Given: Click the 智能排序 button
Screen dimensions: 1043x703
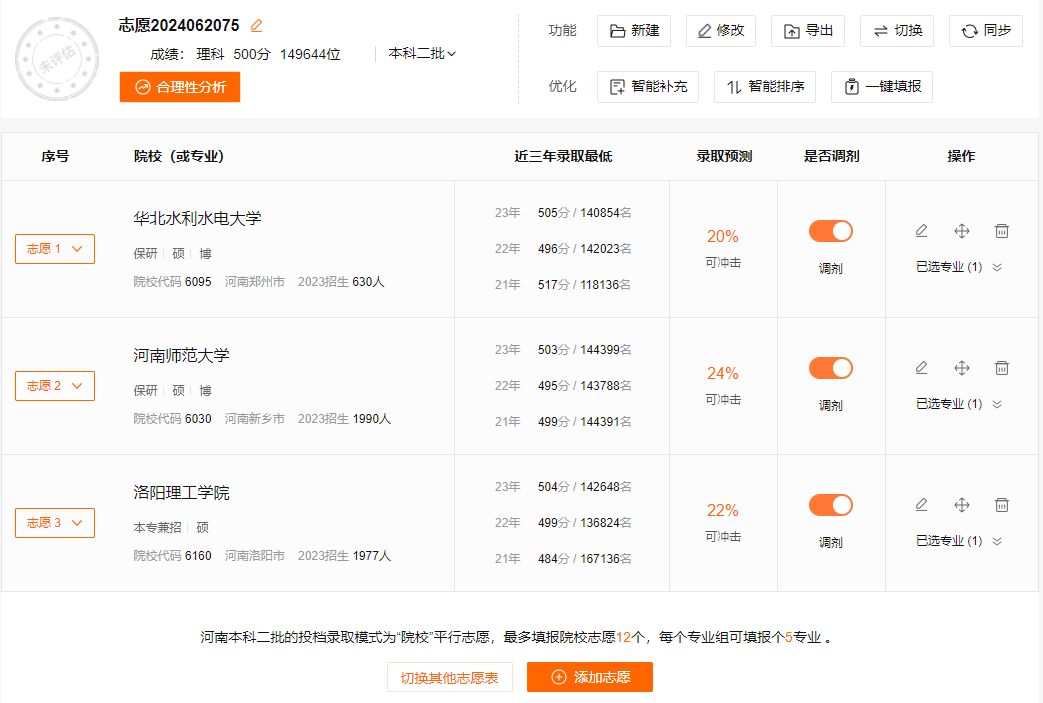Looking at the screenshot, I should click(765, 86).
